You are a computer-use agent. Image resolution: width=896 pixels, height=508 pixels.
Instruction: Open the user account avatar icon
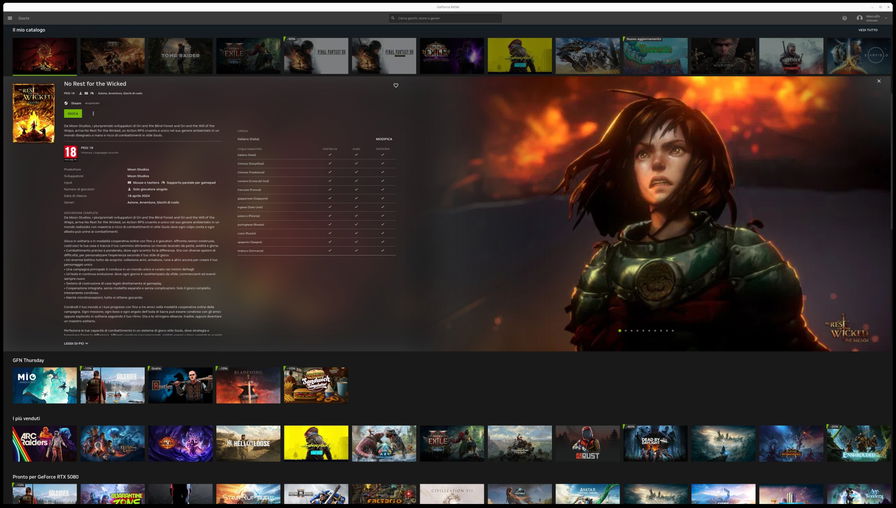pyautogui.click(x=859, y=18)
